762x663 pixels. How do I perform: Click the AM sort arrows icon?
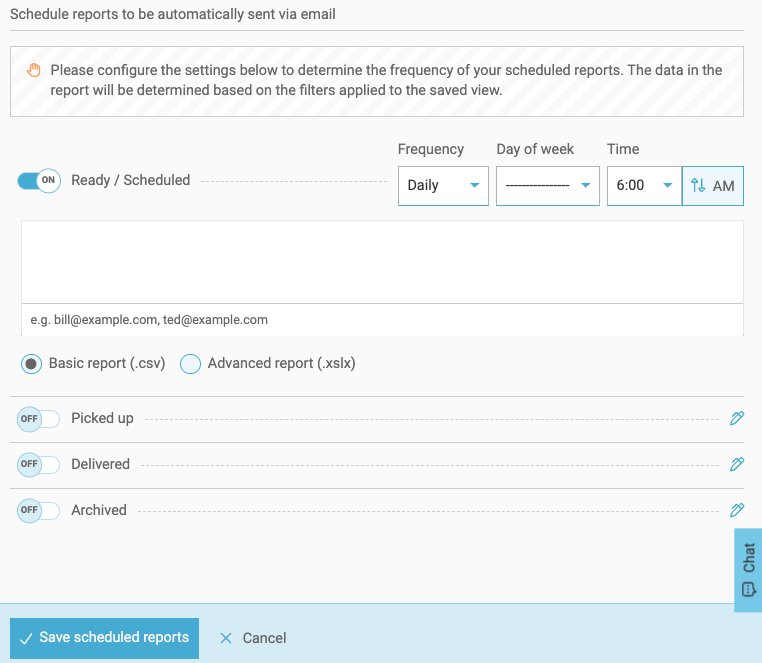coord(698,186)
